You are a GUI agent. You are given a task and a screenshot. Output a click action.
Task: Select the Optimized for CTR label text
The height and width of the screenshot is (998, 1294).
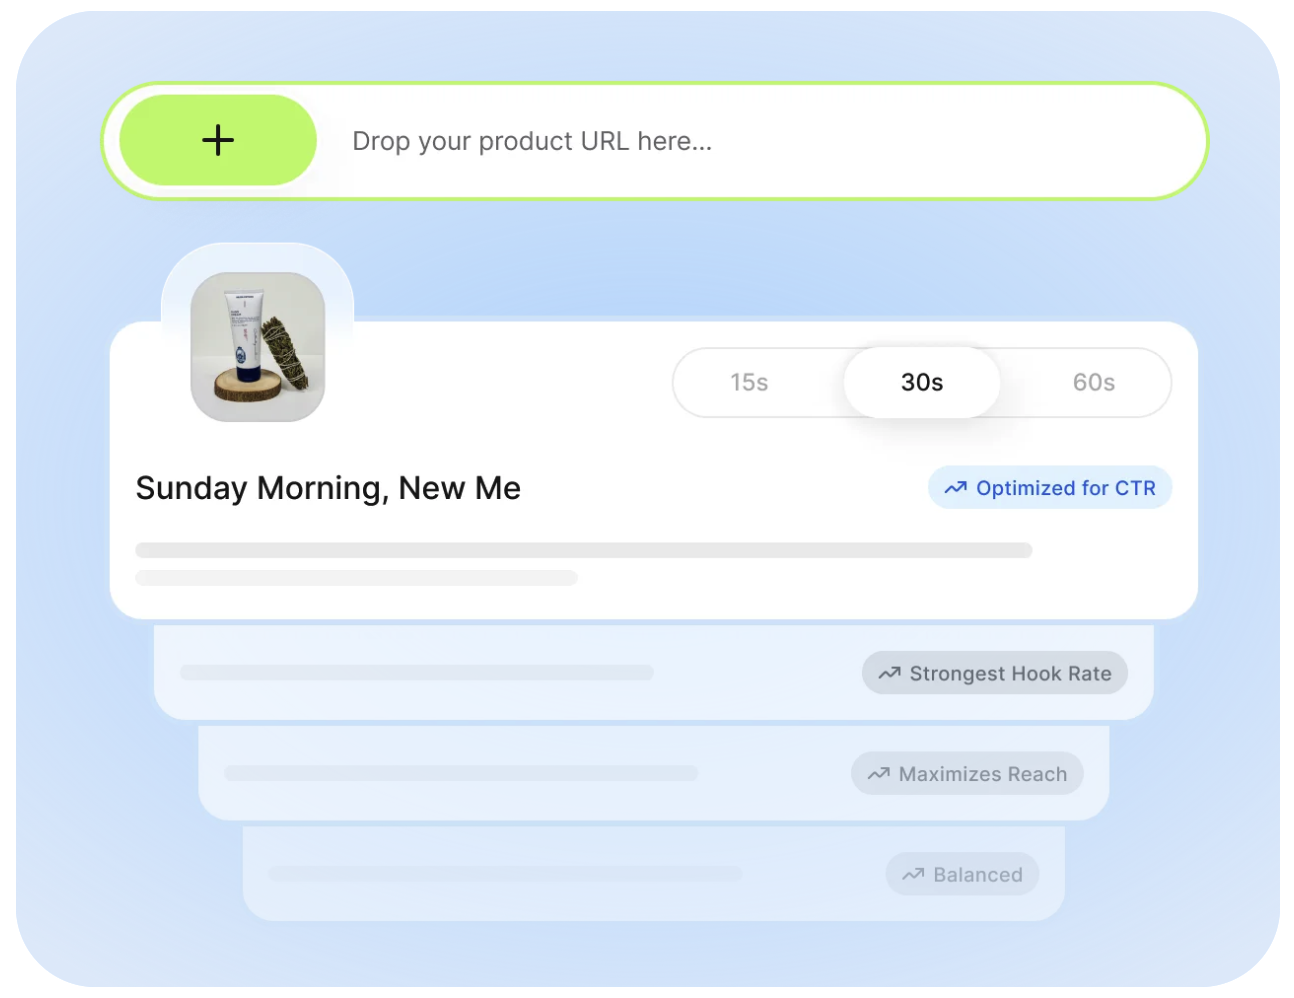coord(1065,488)
